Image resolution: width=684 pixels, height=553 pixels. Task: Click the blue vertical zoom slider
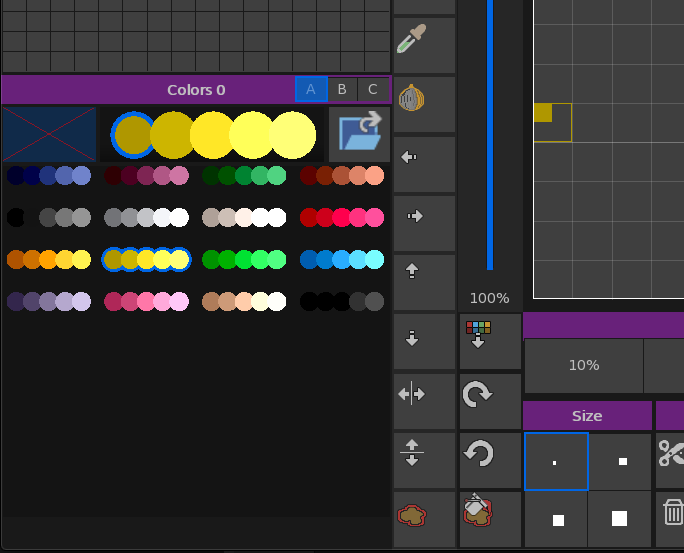(x=490, y=135)
